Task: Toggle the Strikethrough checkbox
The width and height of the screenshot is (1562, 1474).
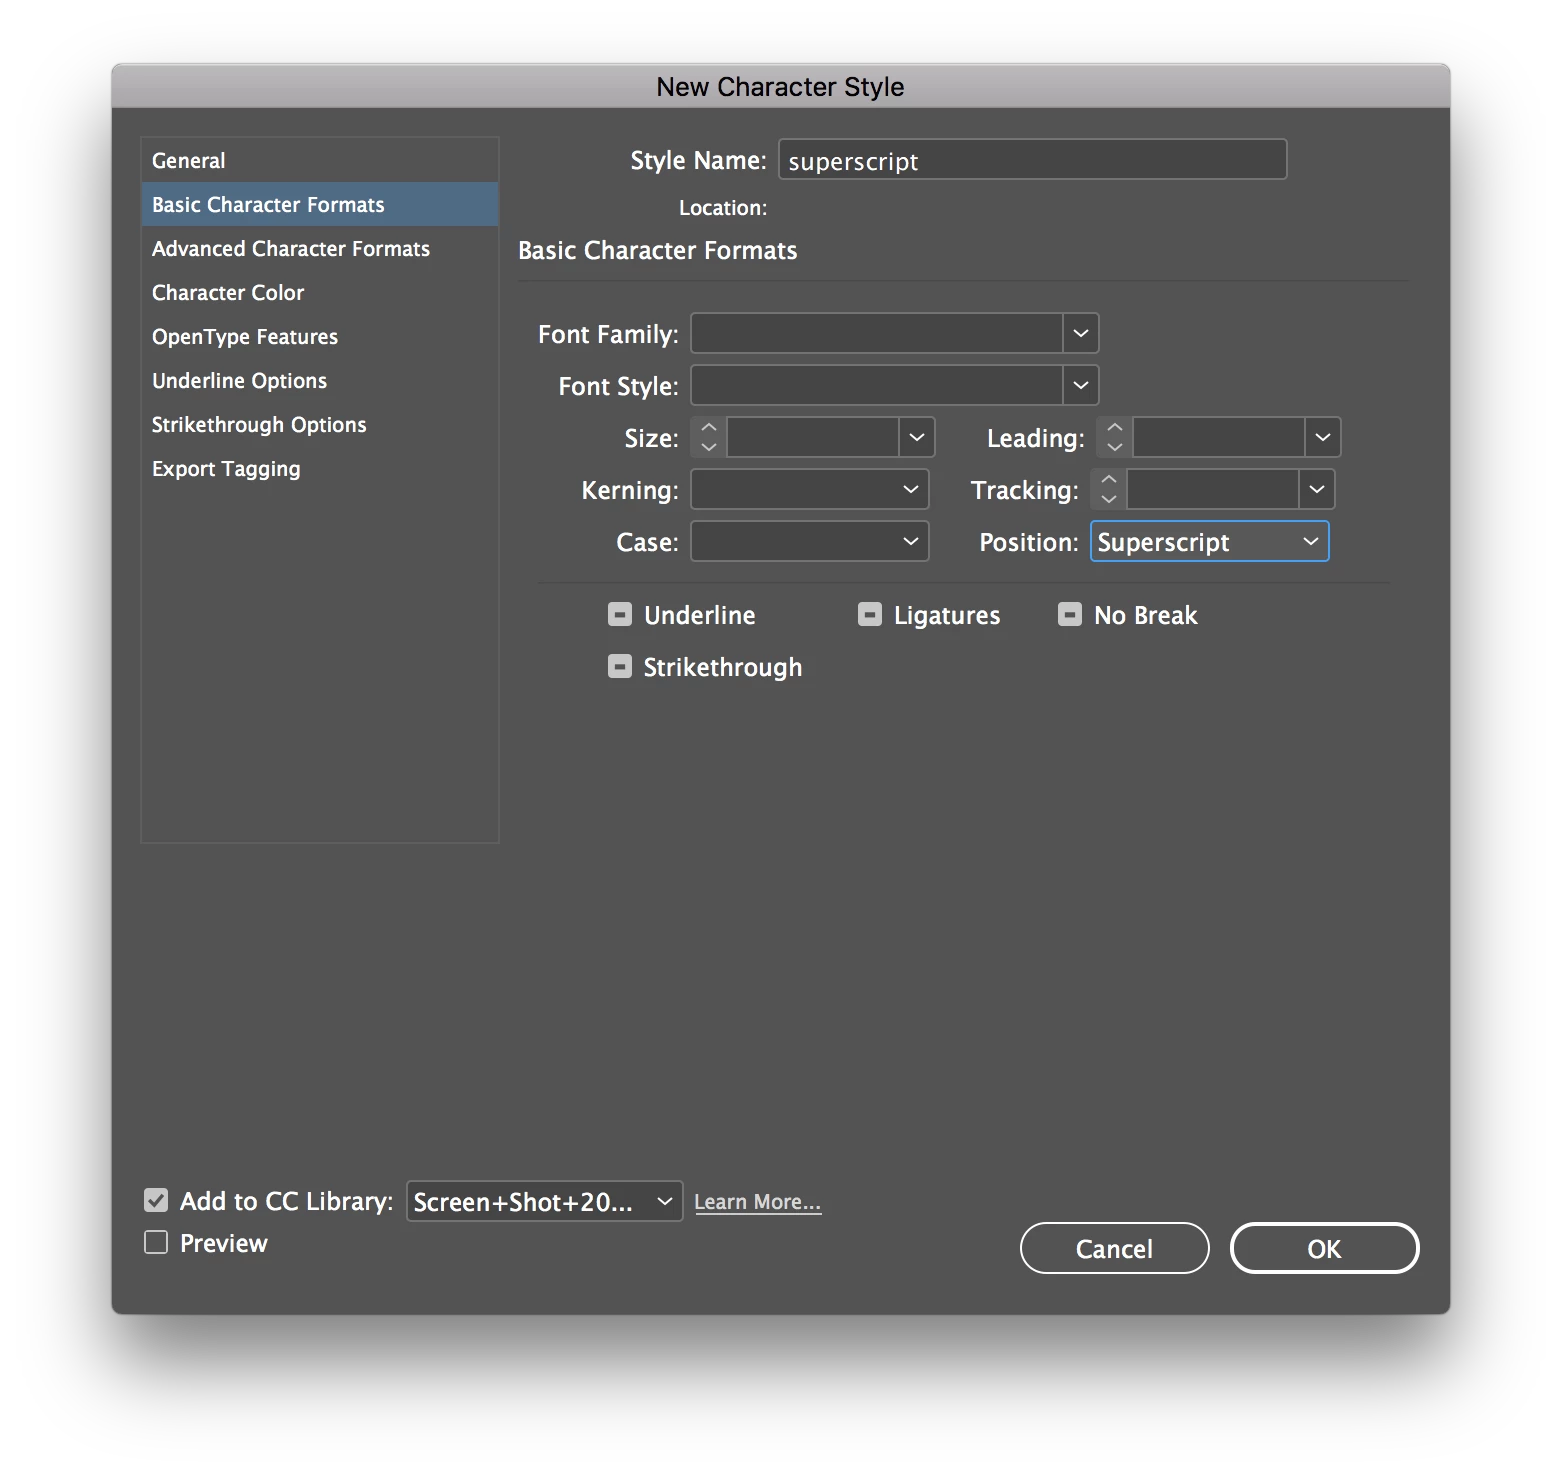Action: [620, 666]
